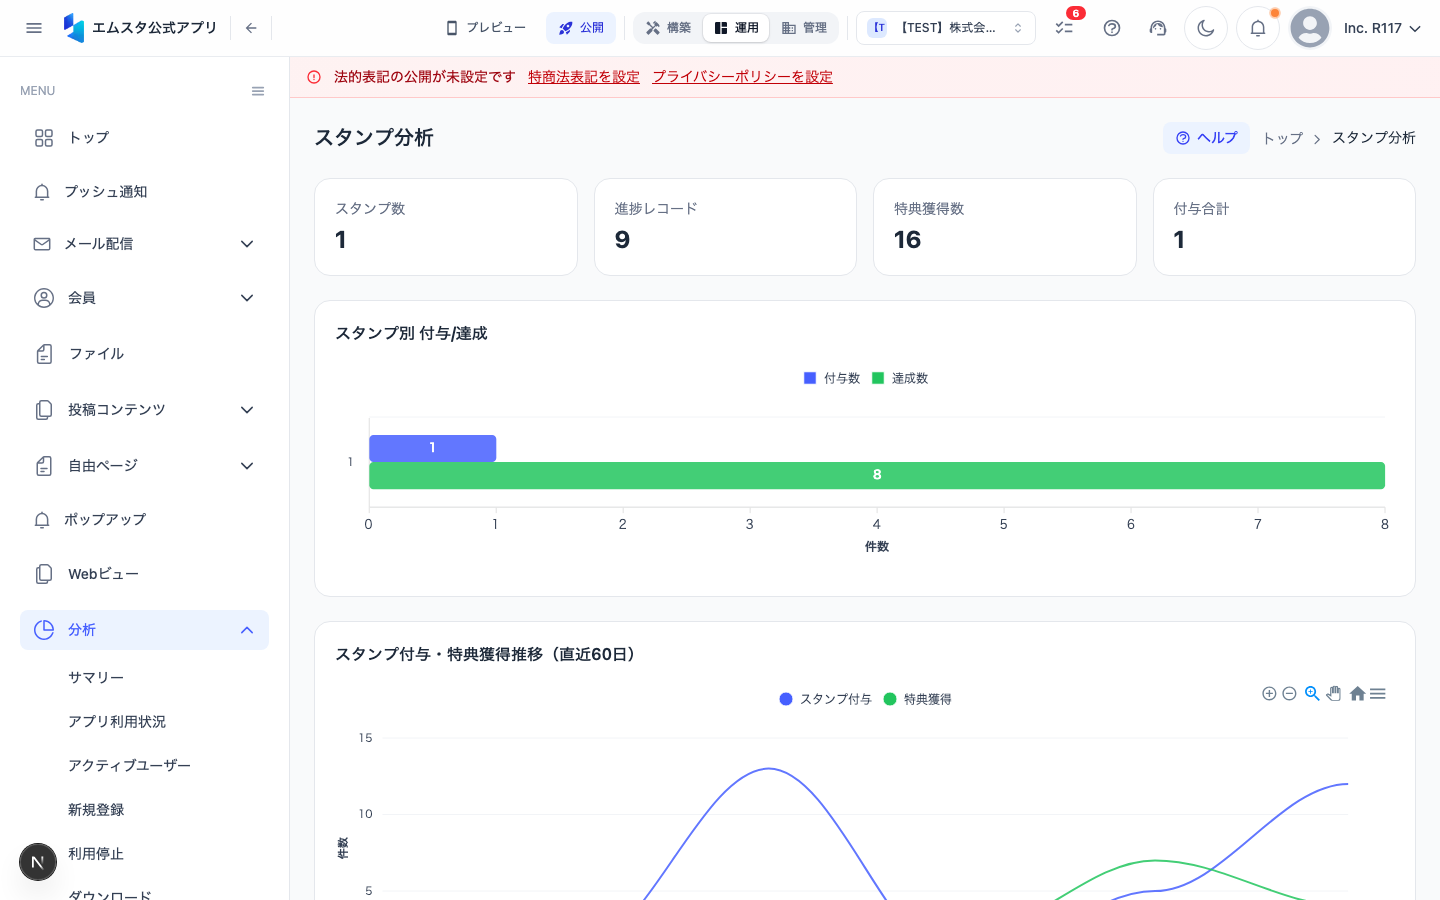
Task: Switch to the 管理 mode tab
Action: 804,28
